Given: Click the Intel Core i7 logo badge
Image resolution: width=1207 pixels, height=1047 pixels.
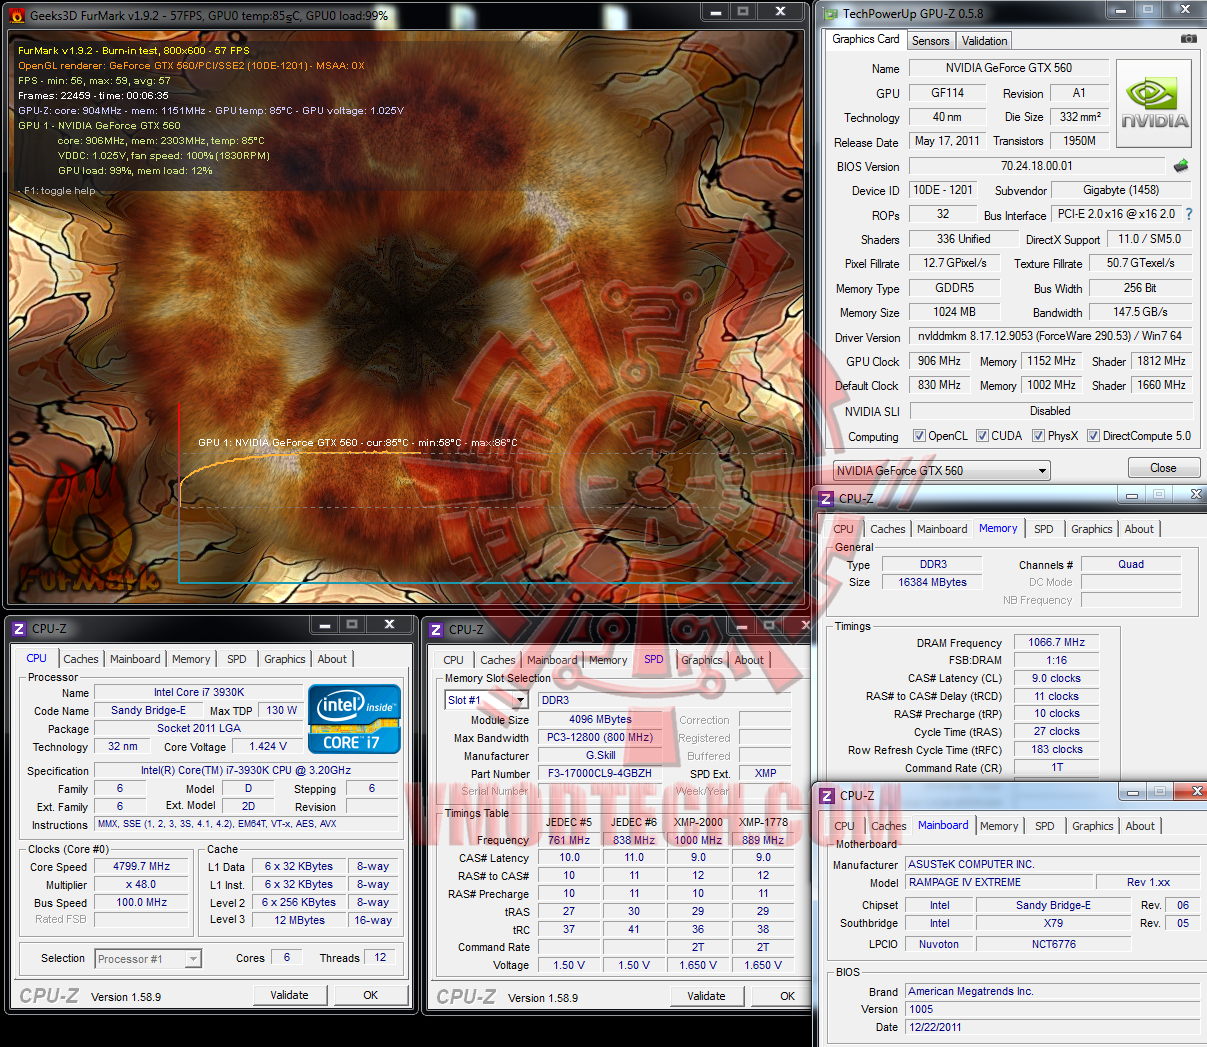Looking at the screenshot, I should coord(354,719).
